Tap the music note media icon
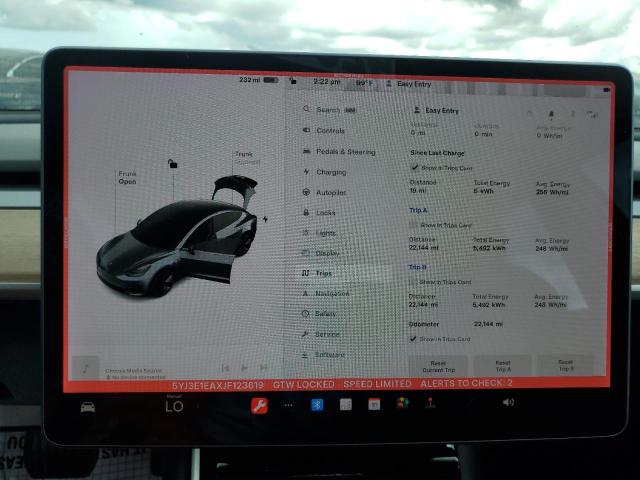Screen dimensions: 640x480 (85, 369)
